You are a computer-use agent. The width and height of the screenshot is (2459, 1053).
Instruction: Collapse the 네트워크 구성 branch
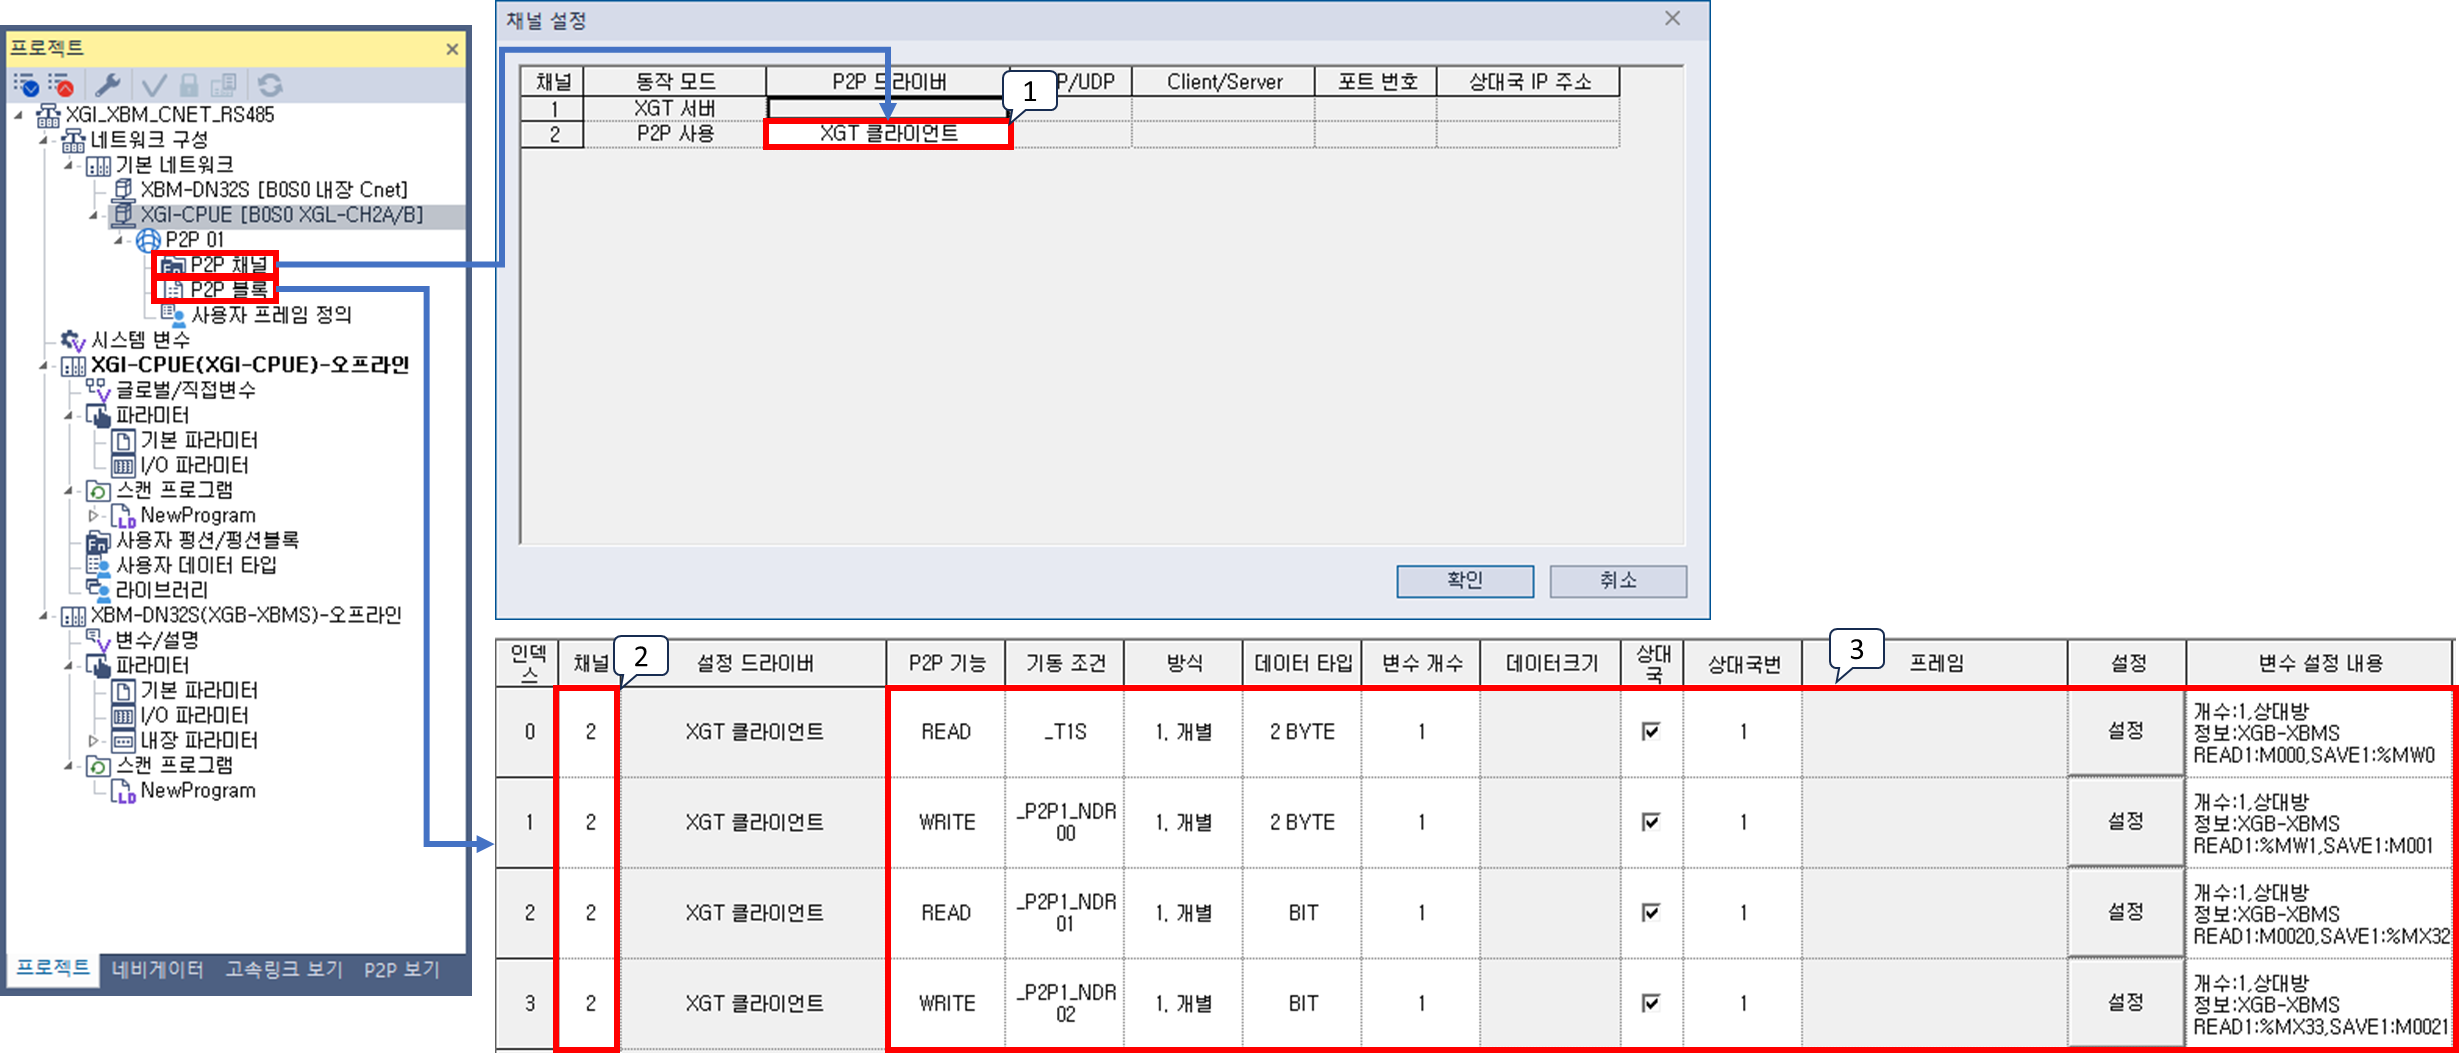pos(42,139)
